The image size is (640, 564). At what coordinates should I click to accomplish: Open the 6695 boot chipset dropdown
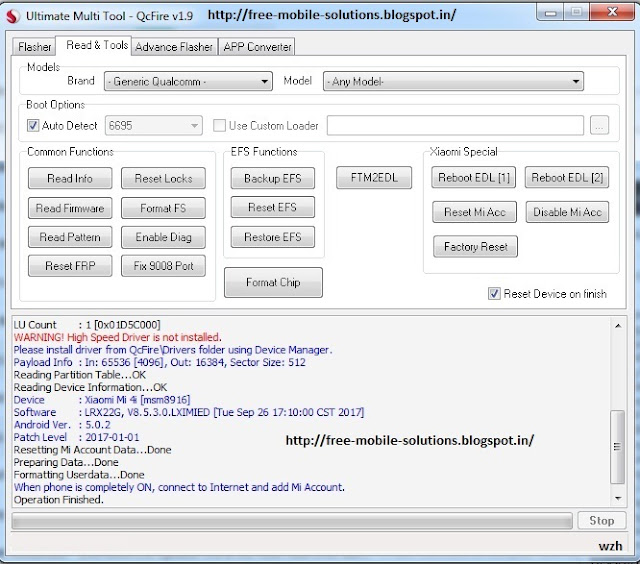pyautogui.click(x=153, y=125)
